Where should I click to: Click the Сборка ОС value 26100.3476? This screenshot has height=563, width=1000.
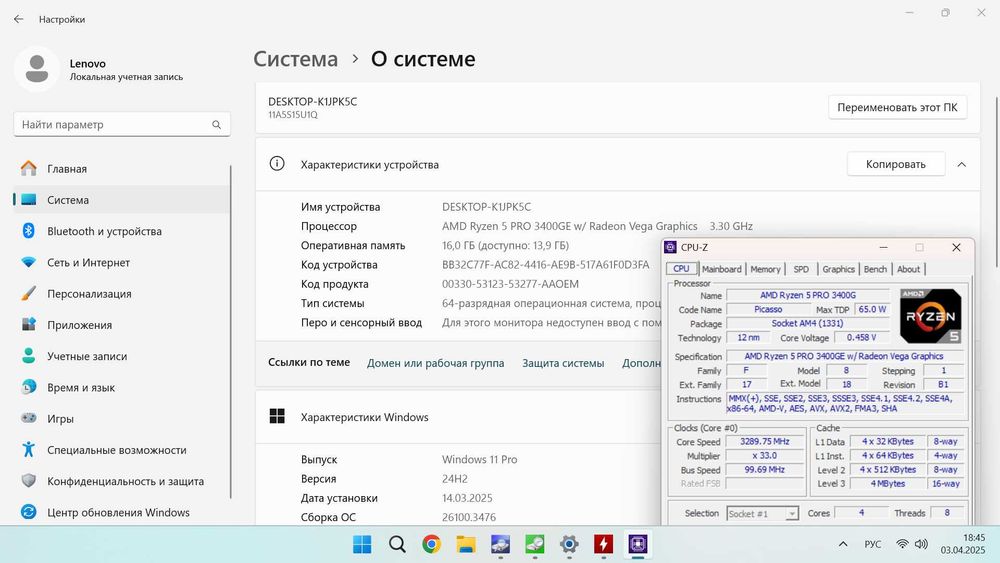tap(469, 517)
